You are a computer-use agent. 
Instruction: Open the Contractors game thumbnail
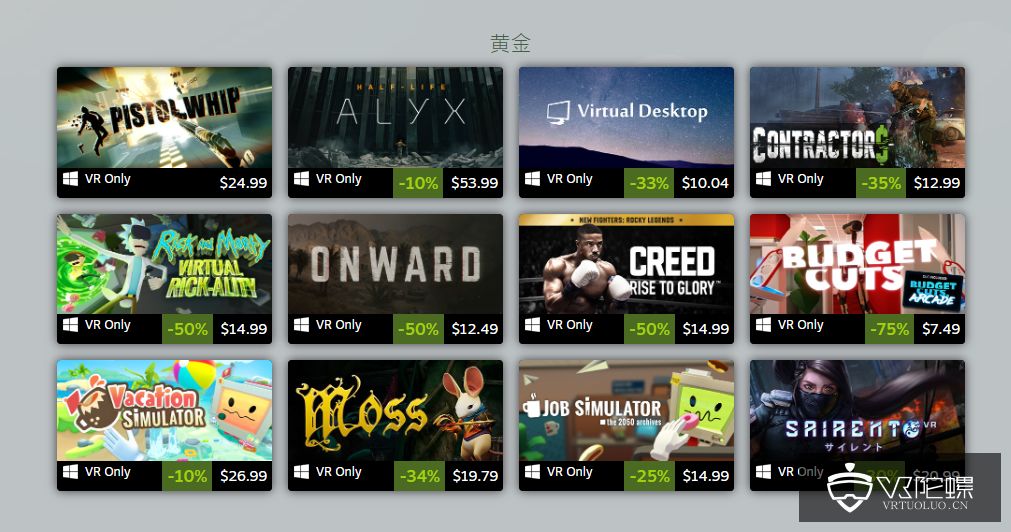[858, 117]
